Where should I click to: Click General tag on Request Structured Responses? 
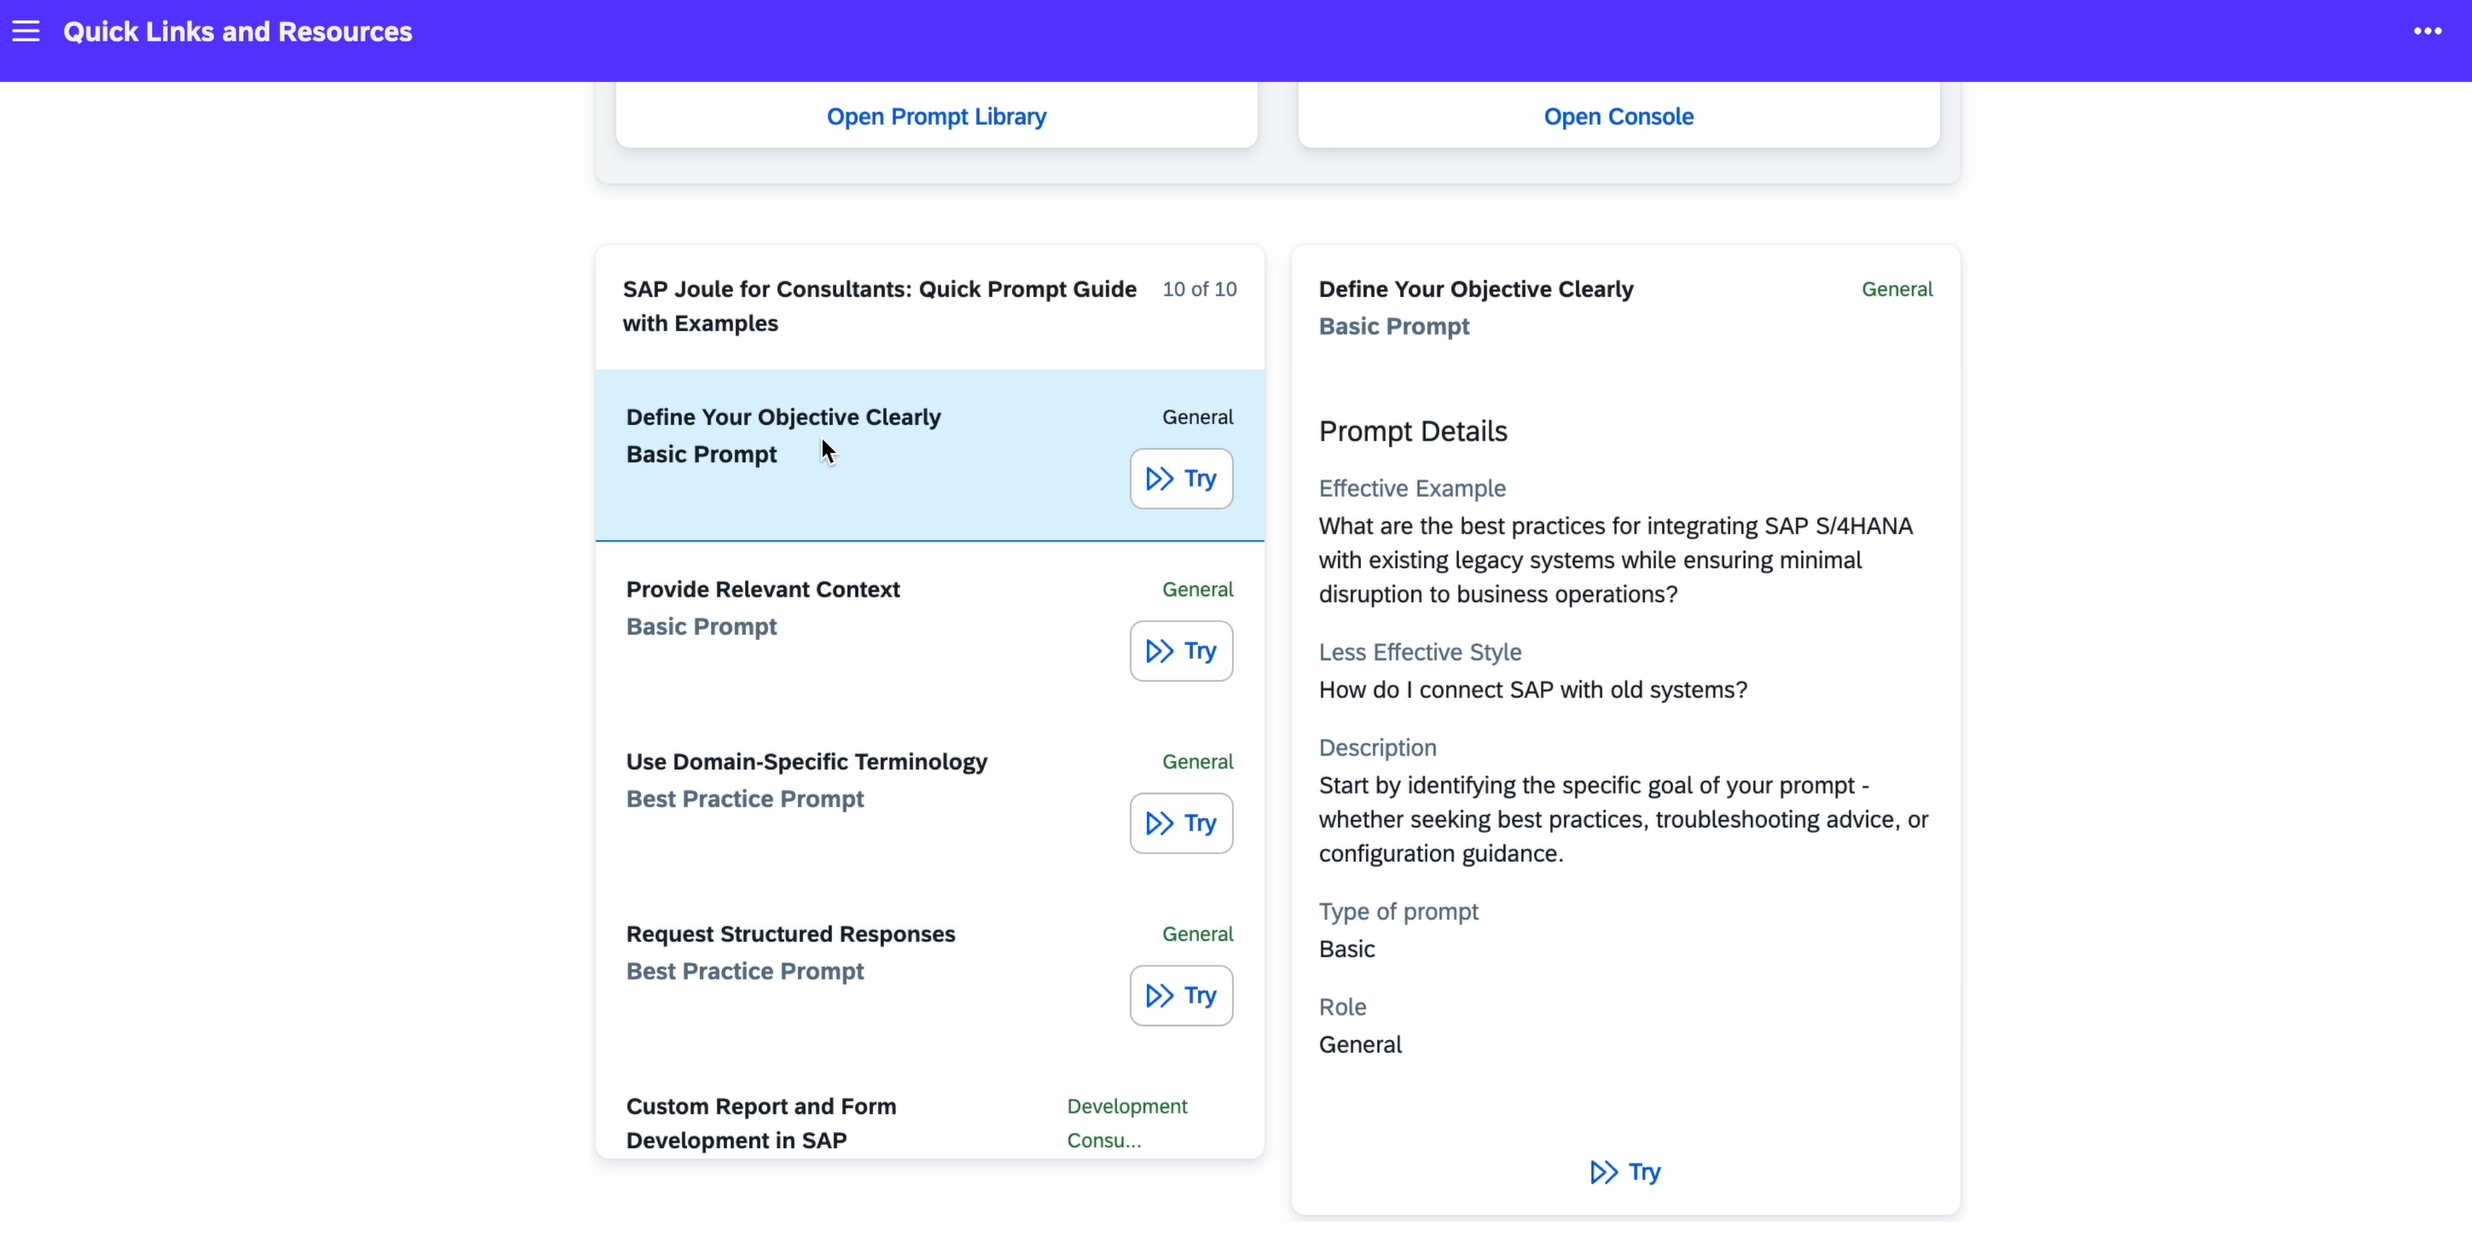pos(1197,933)
